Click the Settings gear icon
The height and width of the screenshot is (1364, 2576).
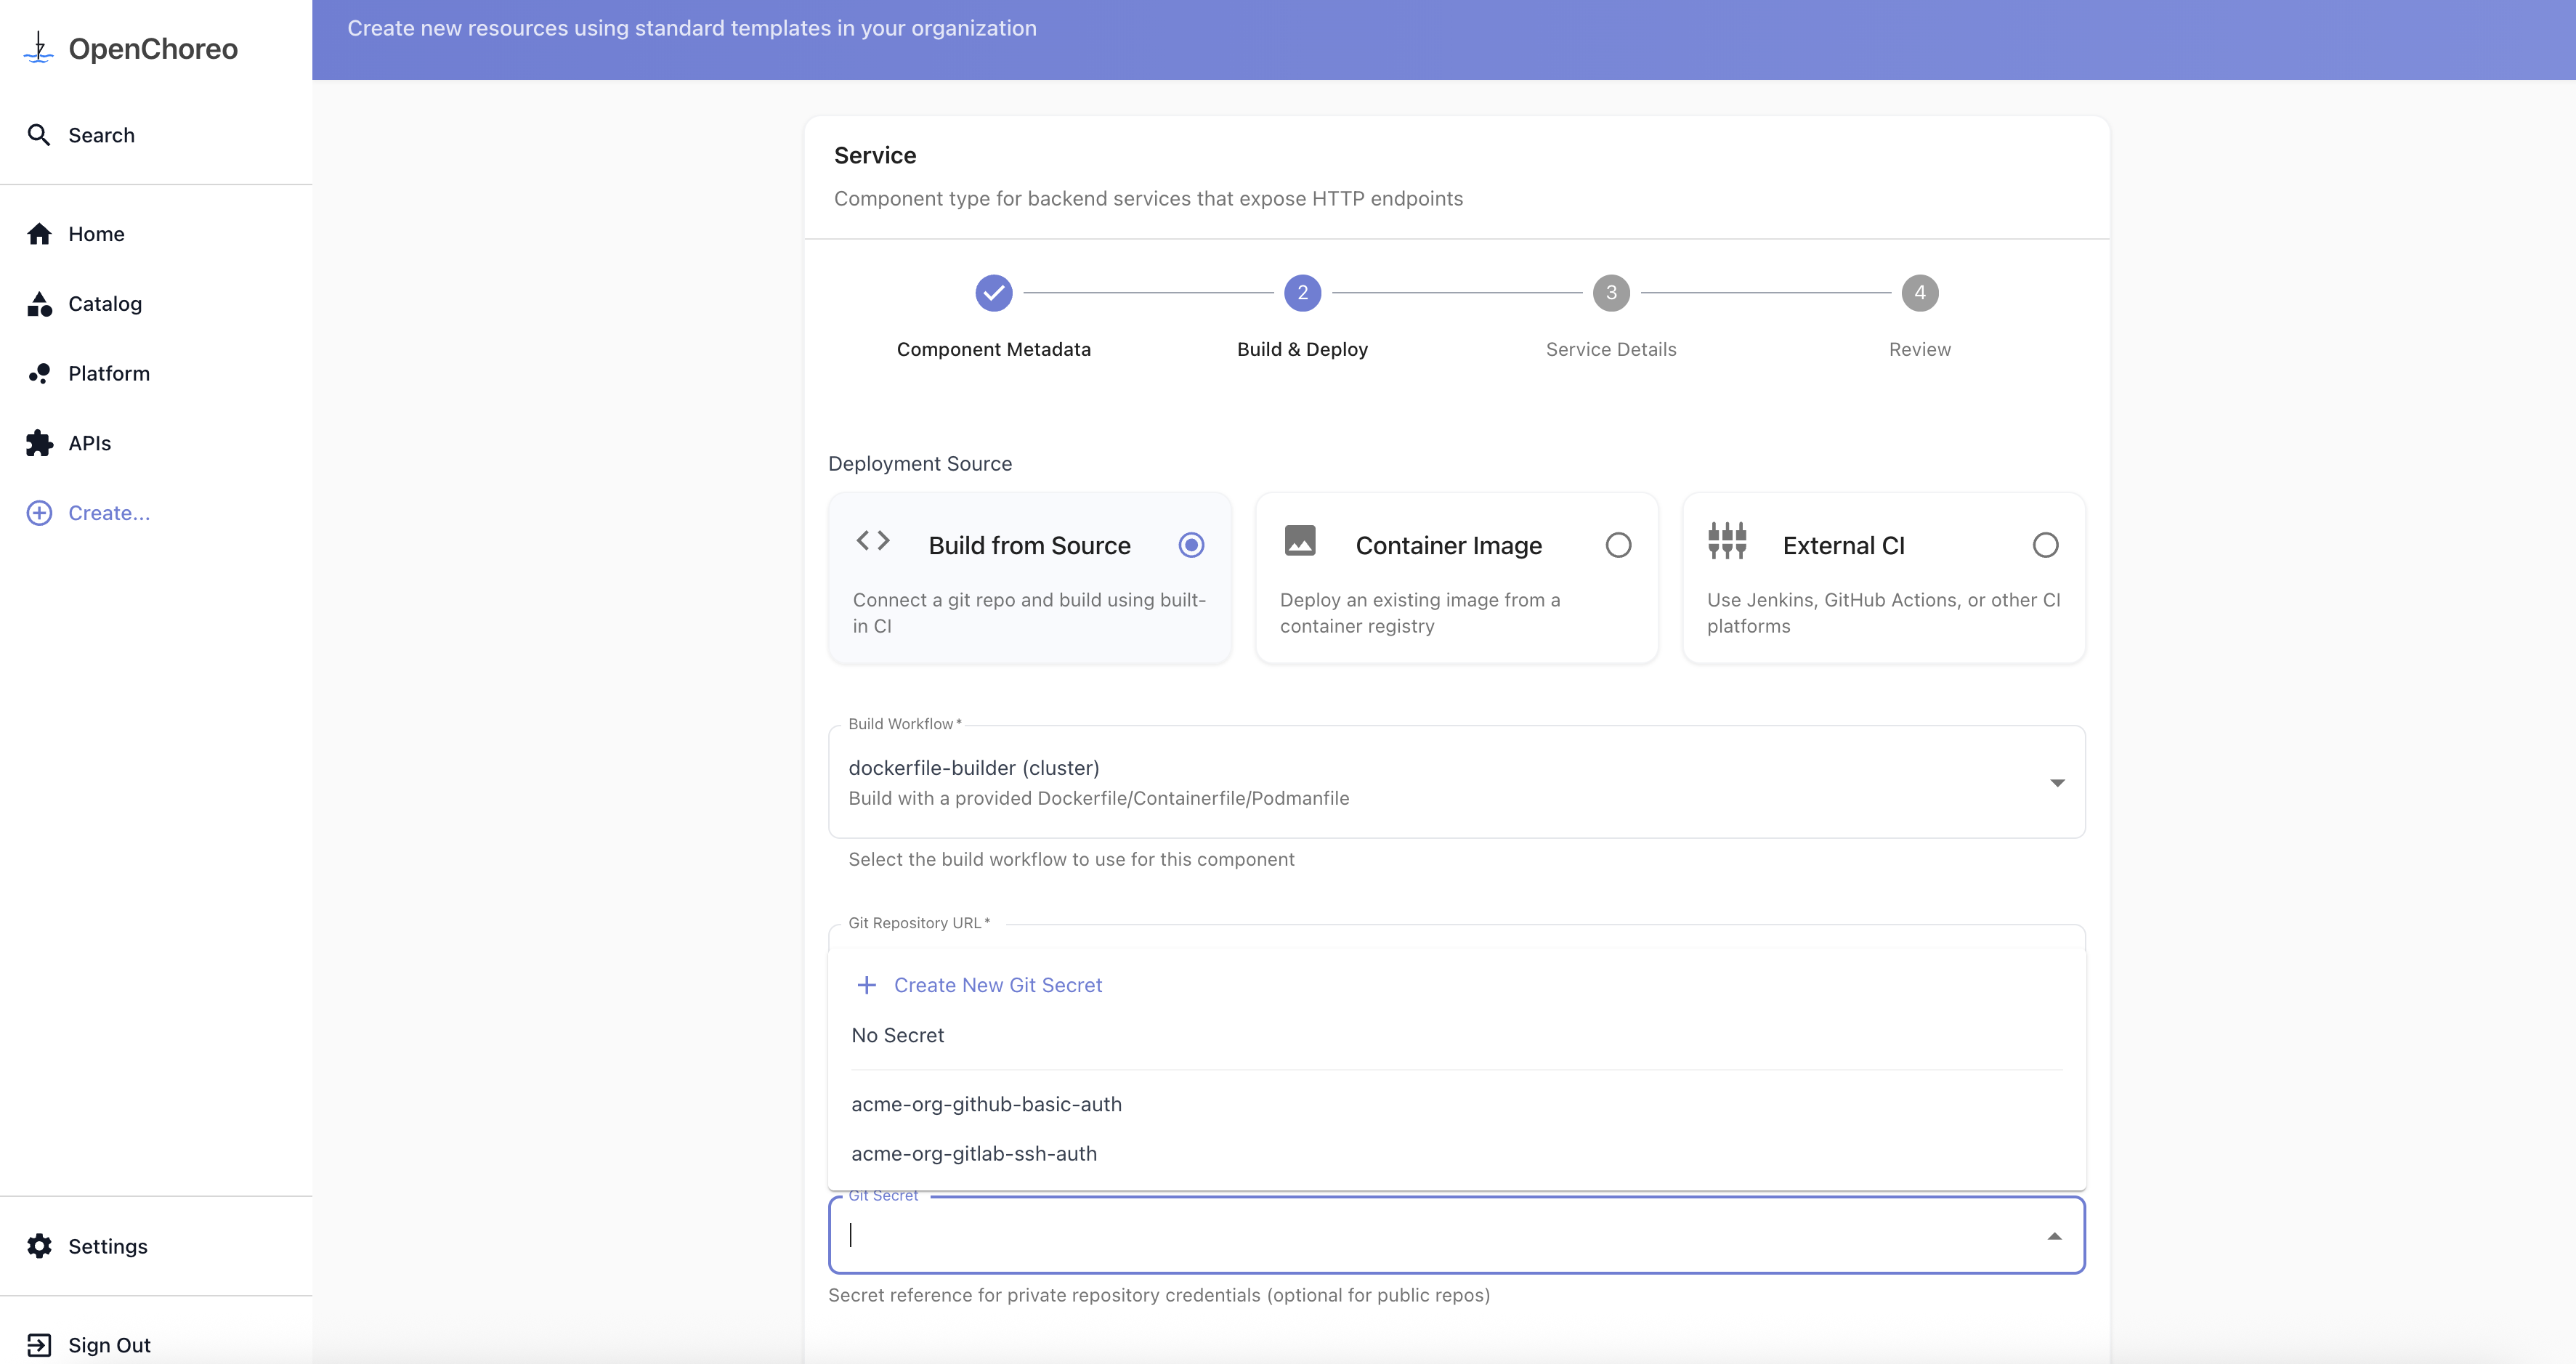(39, 1246)
